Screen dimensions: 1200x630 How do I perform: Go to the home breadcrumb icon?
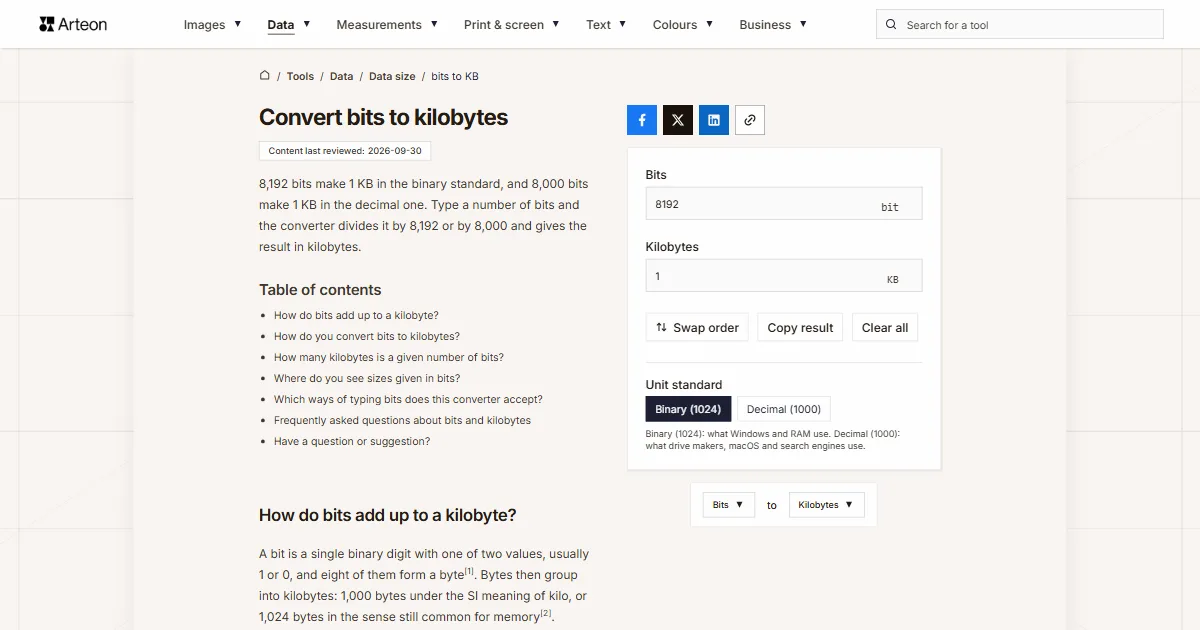[x=265, y=75]
